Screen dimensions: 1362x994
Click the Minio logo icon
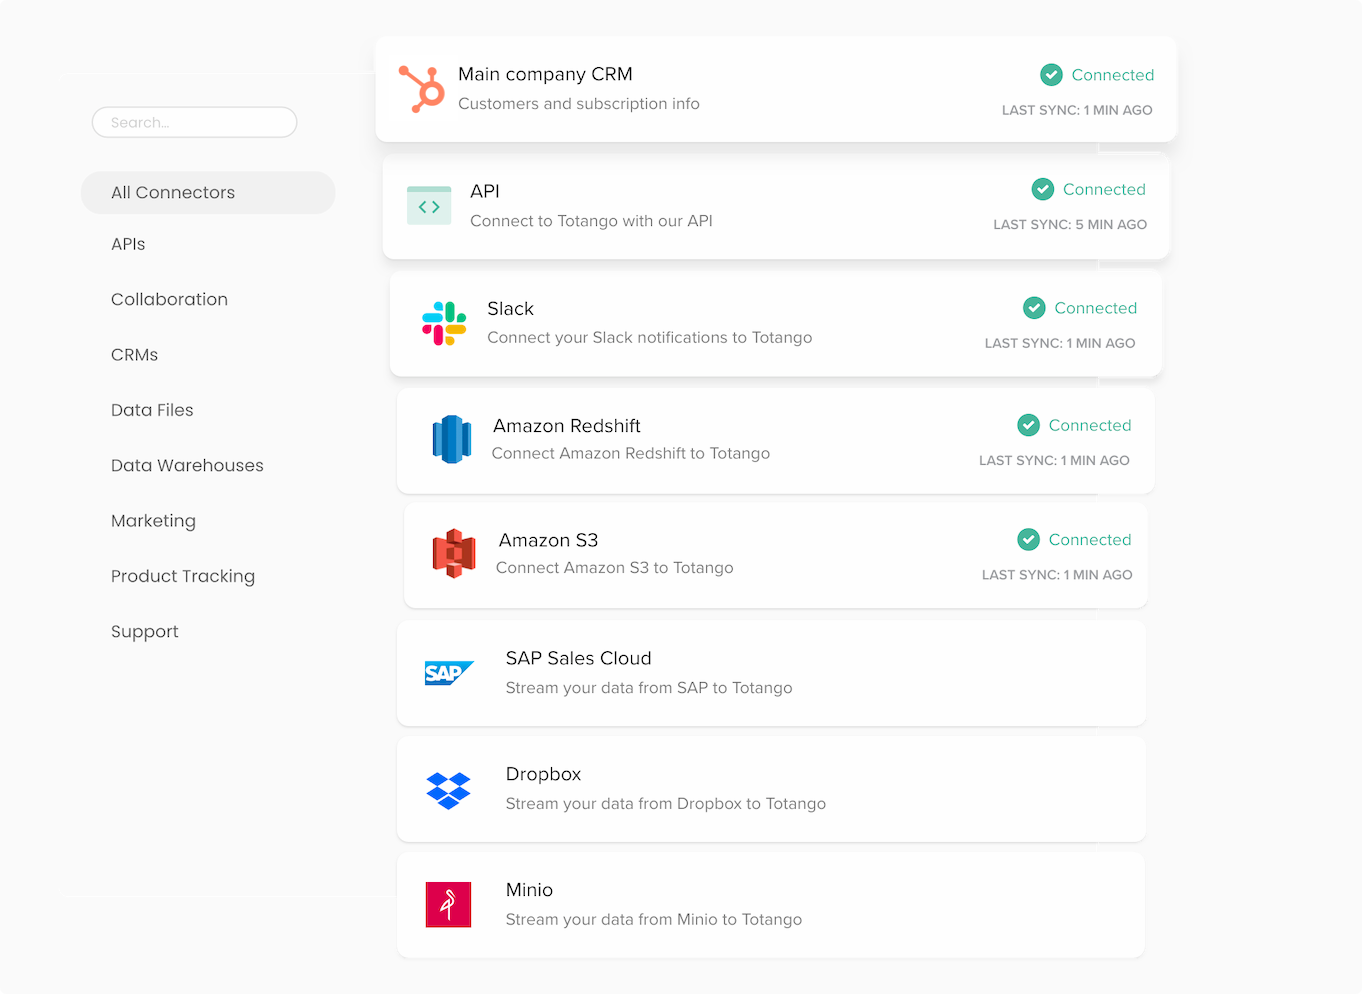tap(448, 904)
